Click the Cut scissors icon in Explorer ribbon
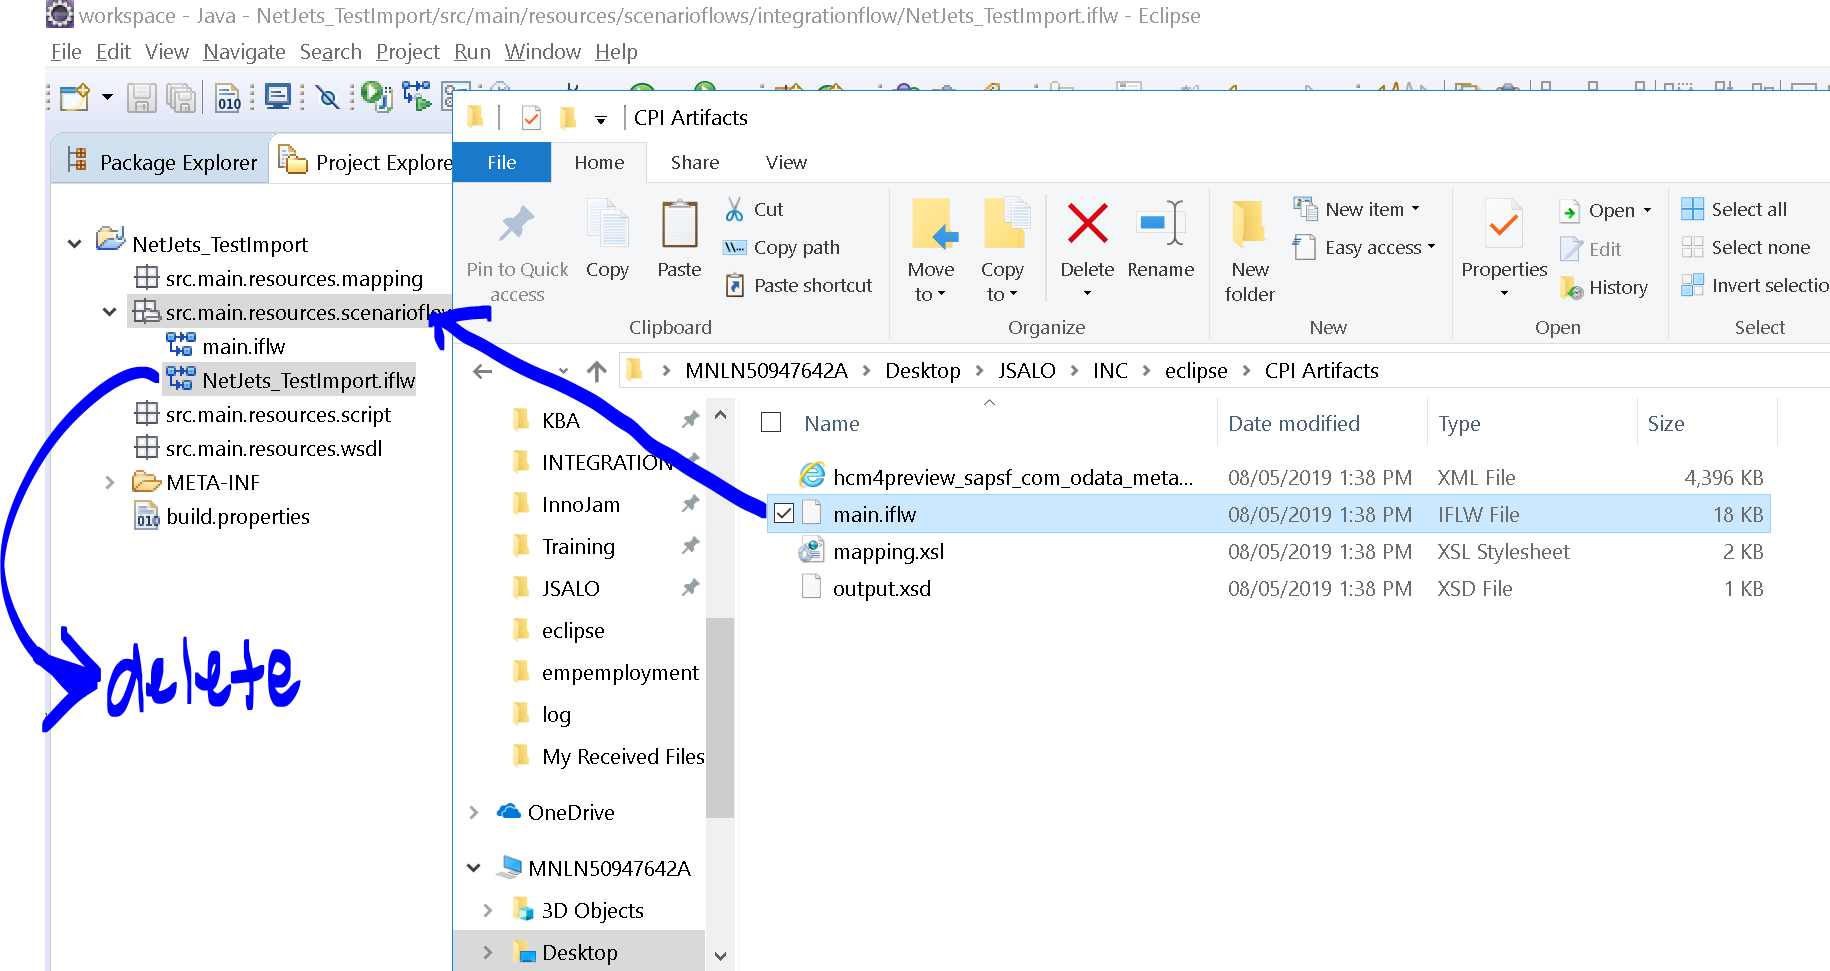The image size is (1830, 971). click(x=734, y=209)
